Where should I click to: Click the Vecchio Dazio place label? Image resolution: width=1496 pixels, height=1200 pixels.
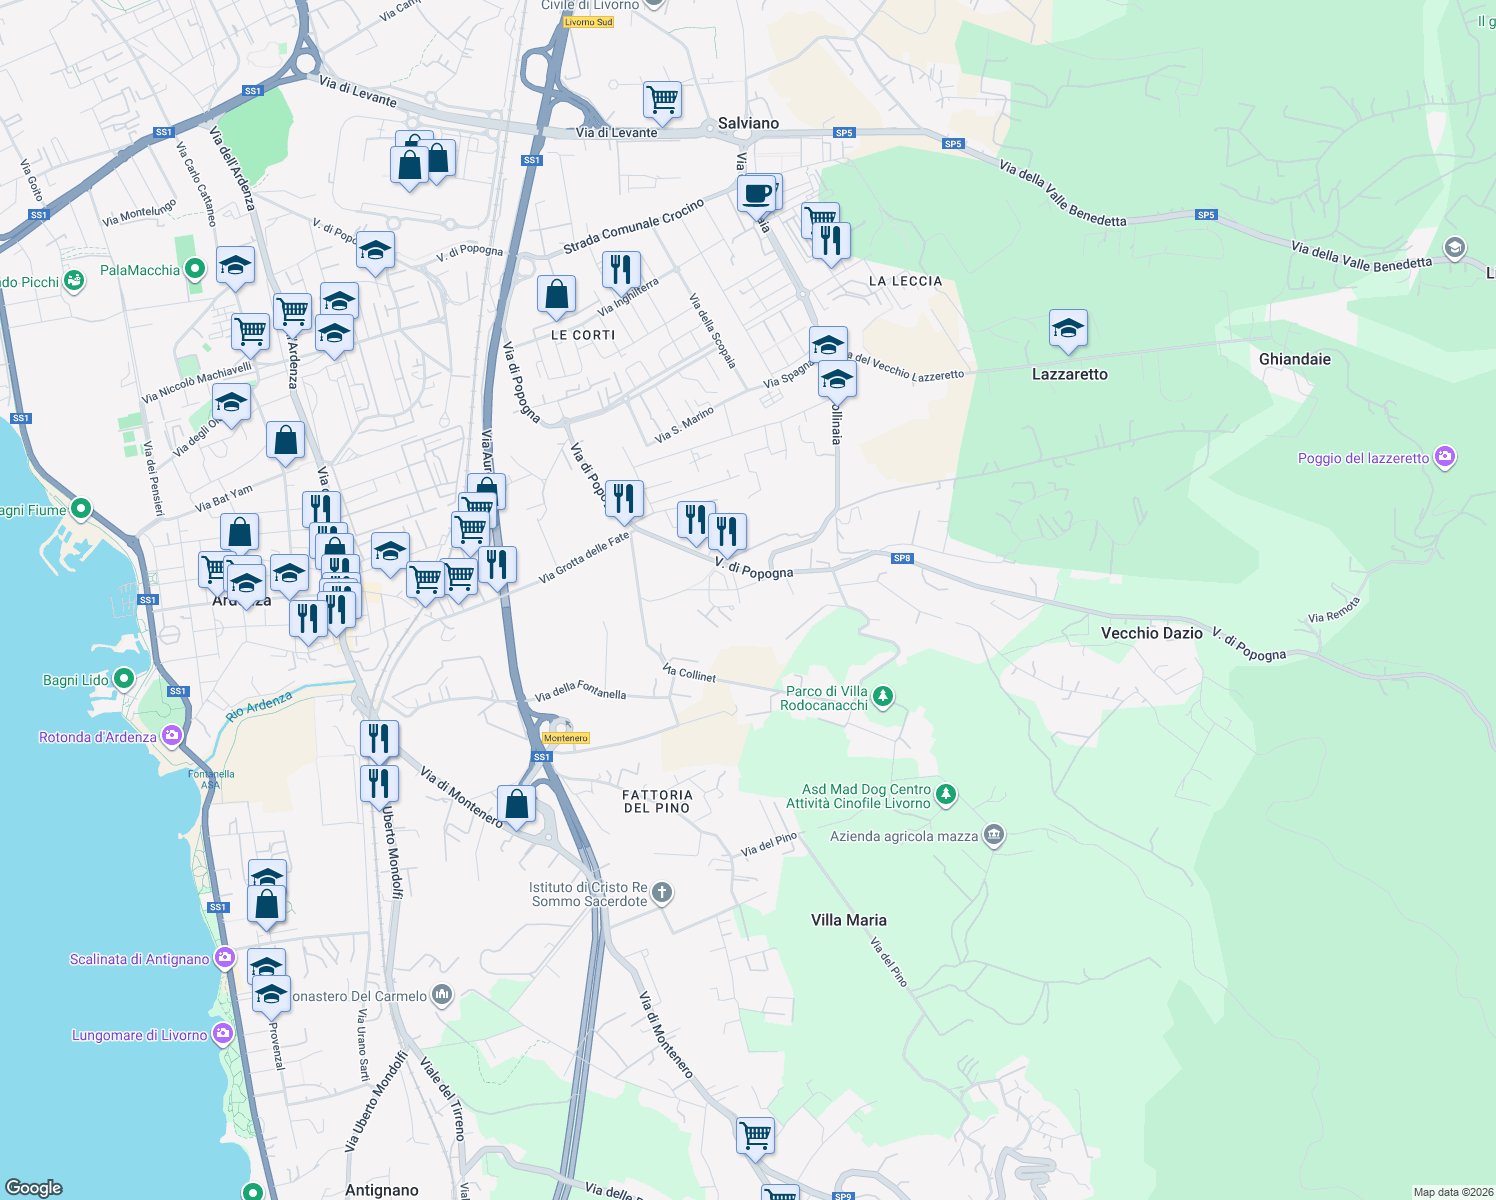click(1151, 633)
